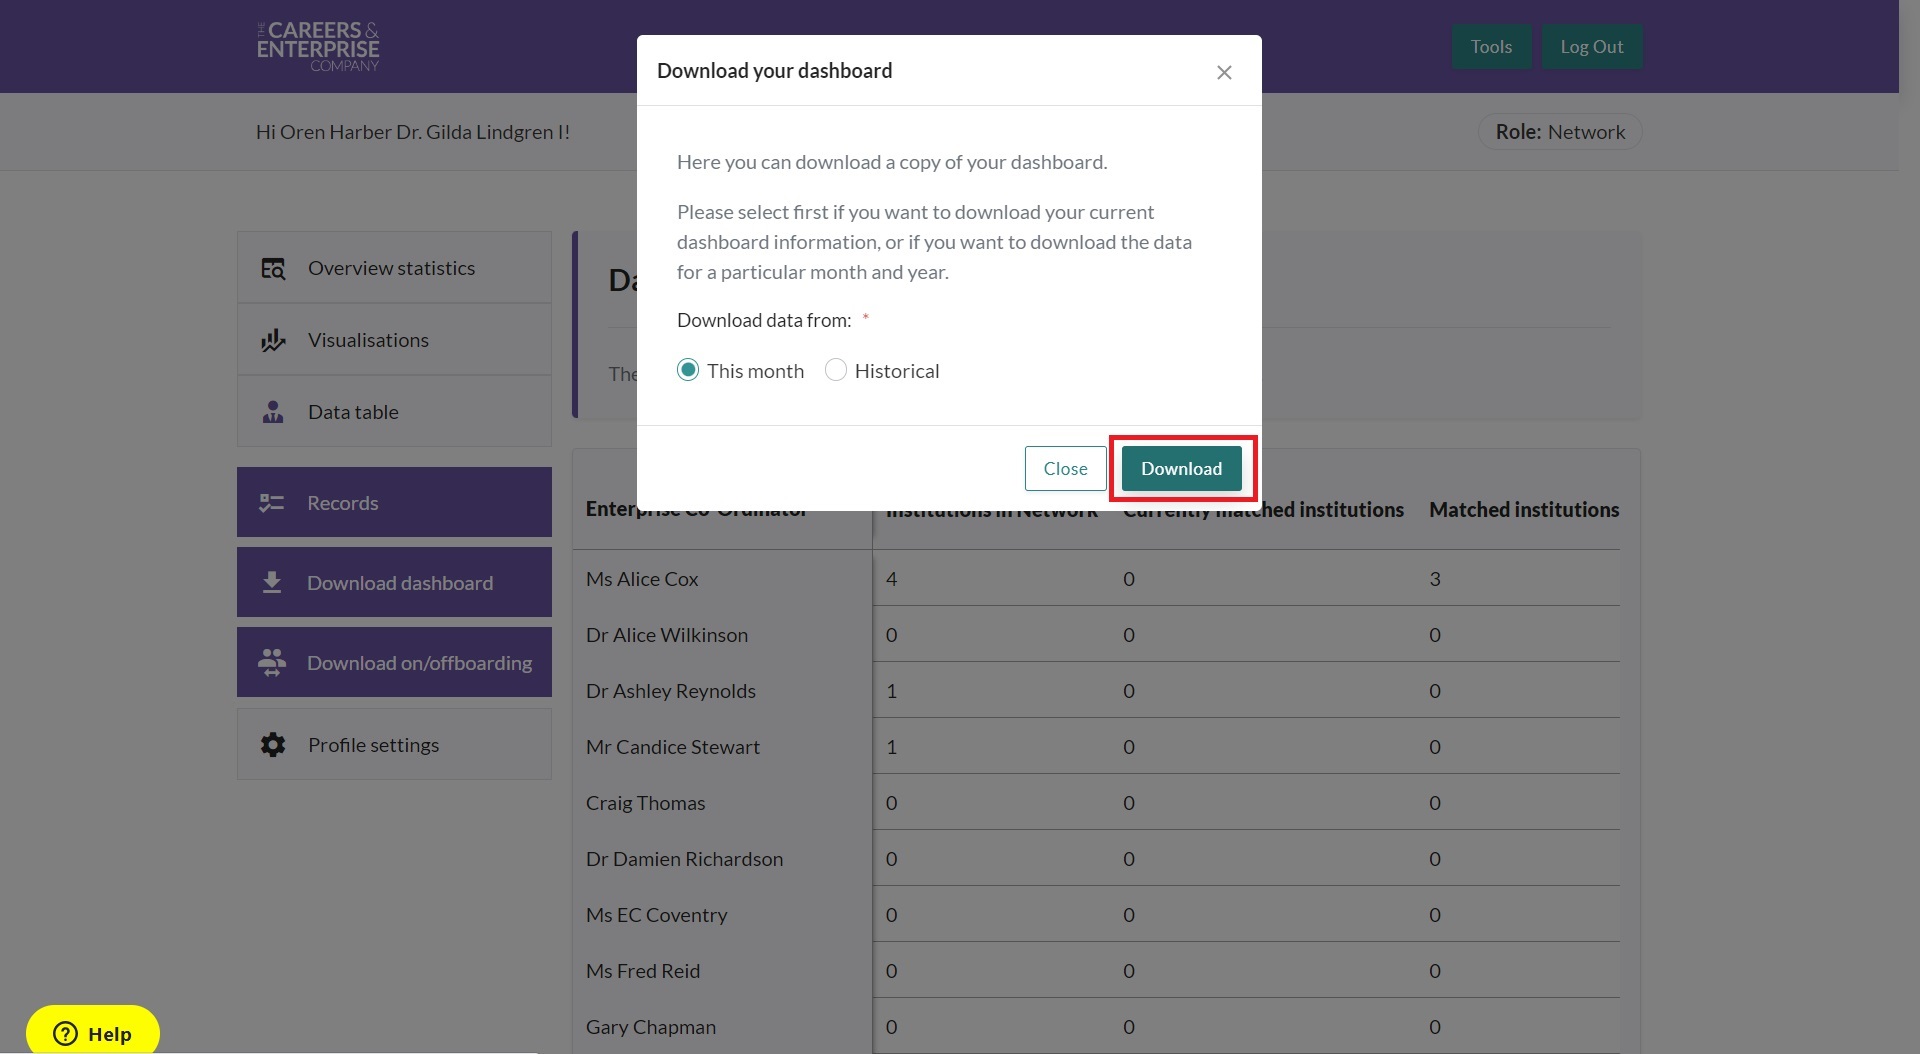The width and height of the screenshot is (1920, 1054).
Task: Open Download dashboard in sidebar
Action: tap(394, 582)
